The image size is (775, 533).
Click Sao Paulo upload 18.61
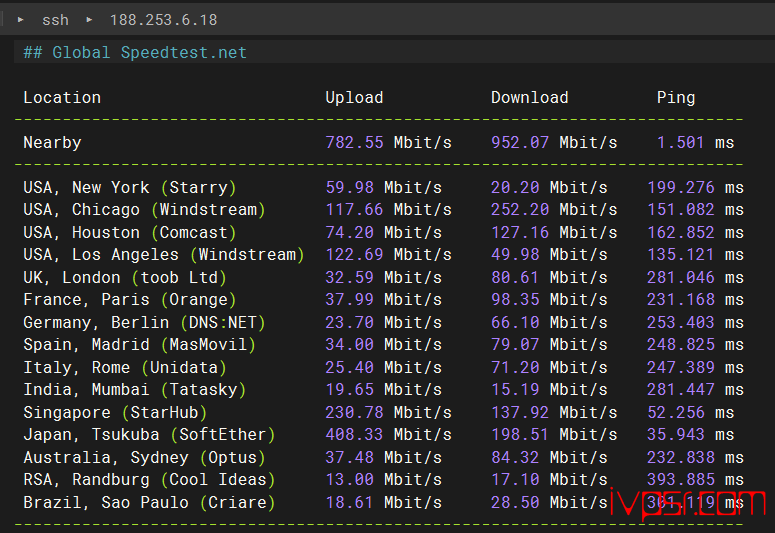pyautogui.click(x=349, y=502)
